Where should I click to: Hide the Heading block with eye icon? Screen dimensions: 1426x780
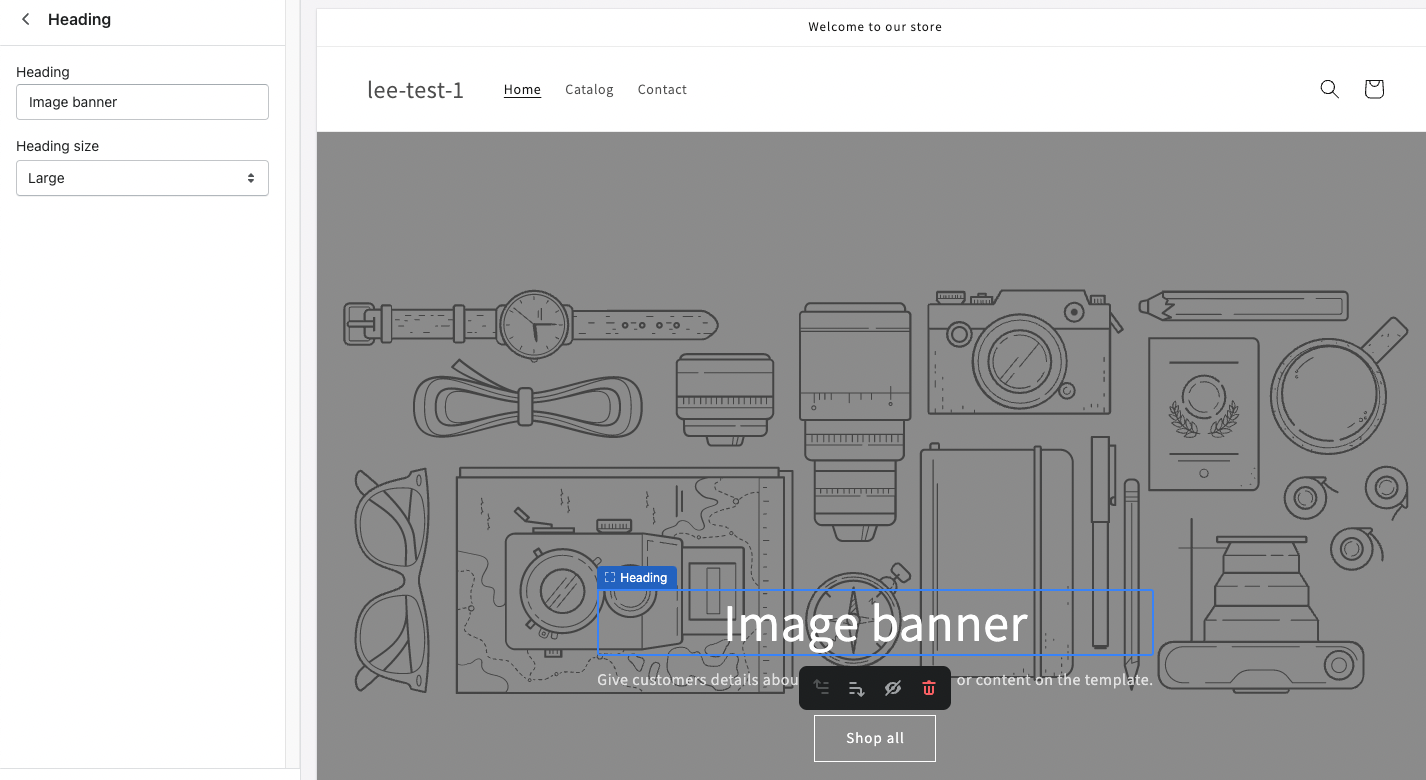point(892,688)
